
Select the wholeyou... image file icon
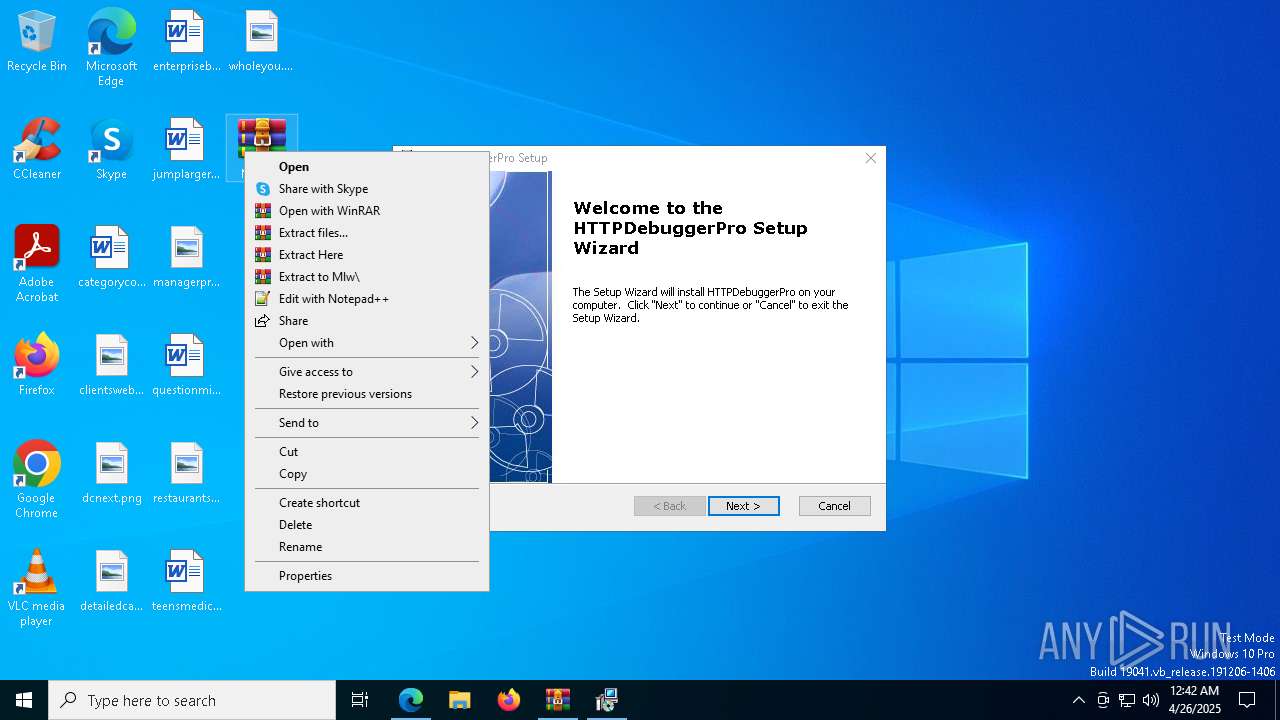(261, 42)
